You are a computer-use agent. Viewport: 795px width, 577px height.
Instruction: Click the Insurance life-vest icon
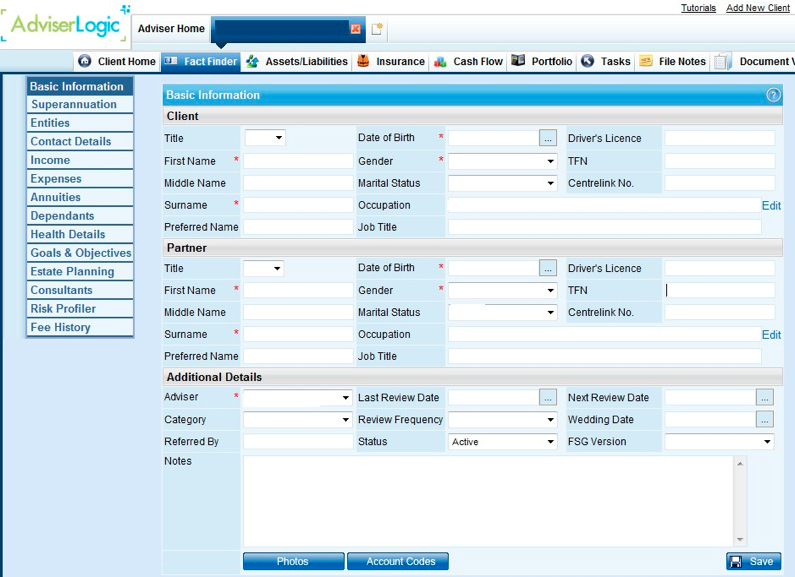pyautogui.click(x=363, y=61)
